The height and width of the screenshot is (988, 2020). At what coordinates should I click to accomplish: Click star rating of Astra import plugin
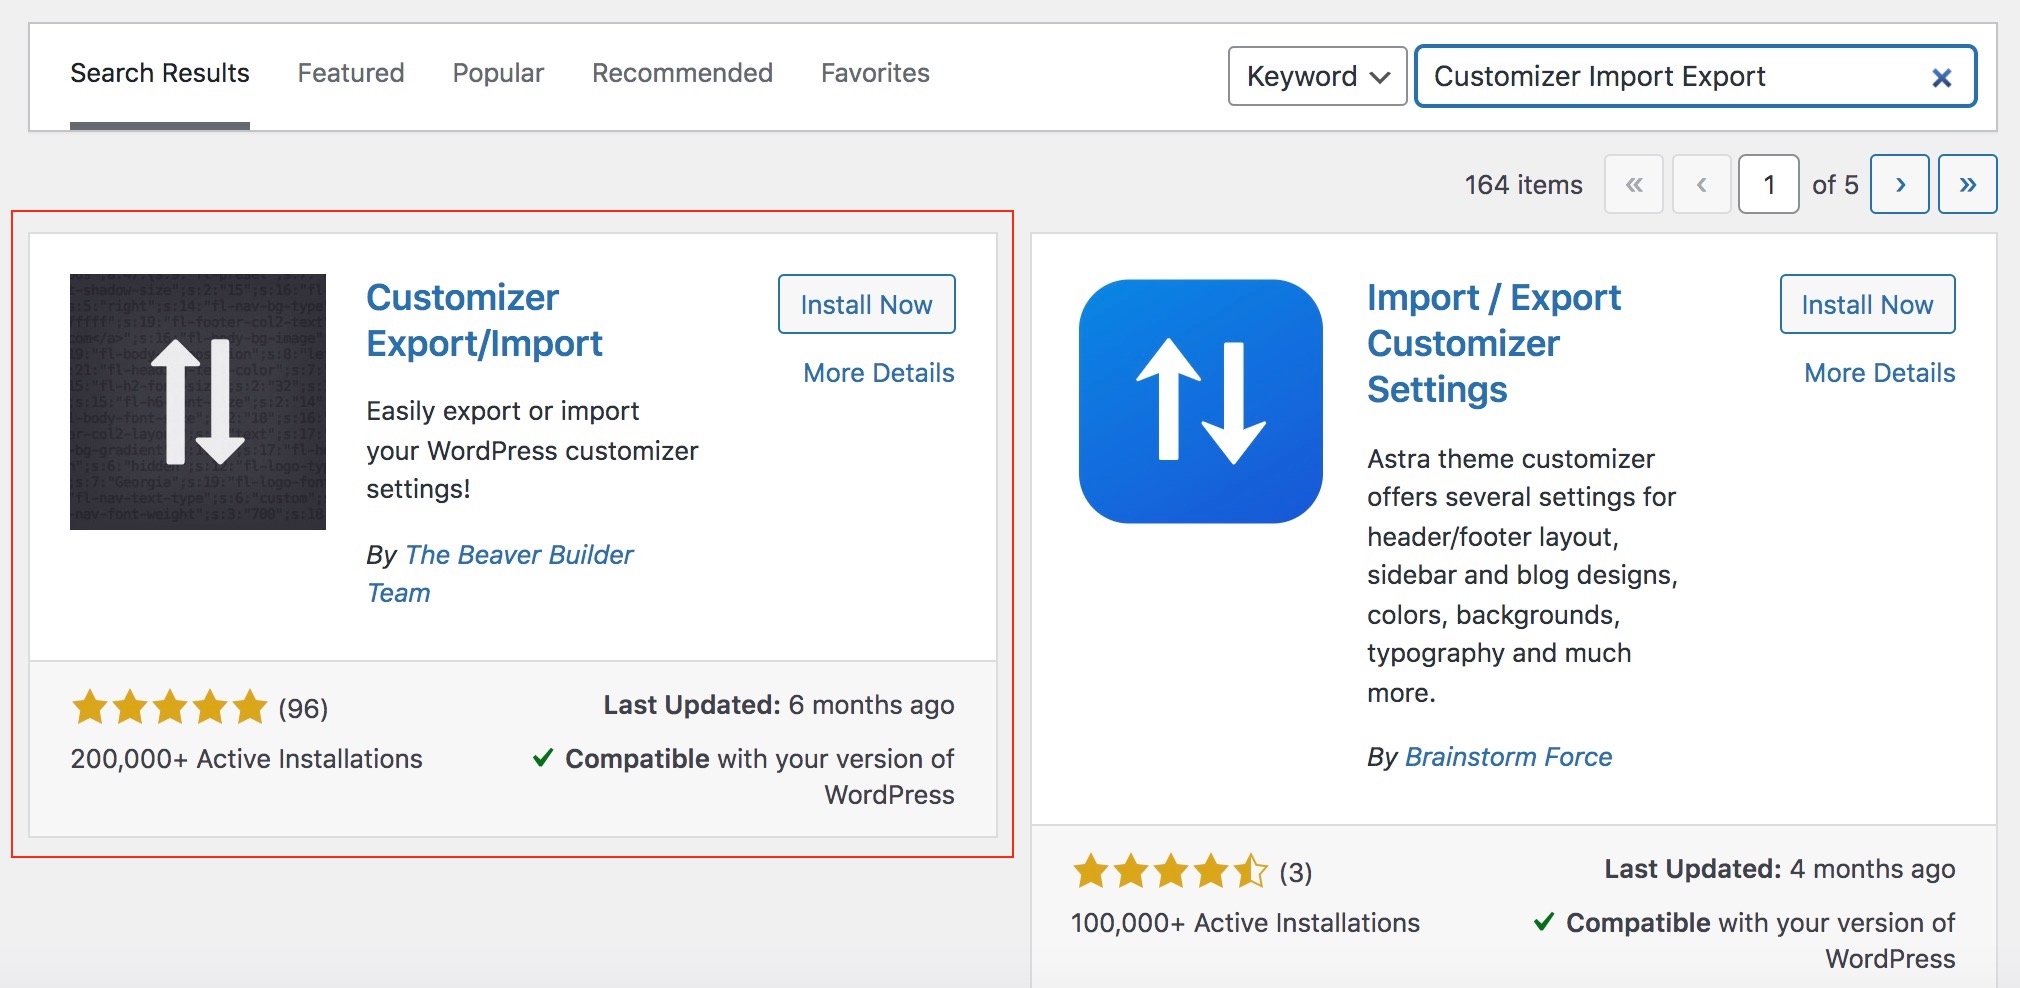1170,871
